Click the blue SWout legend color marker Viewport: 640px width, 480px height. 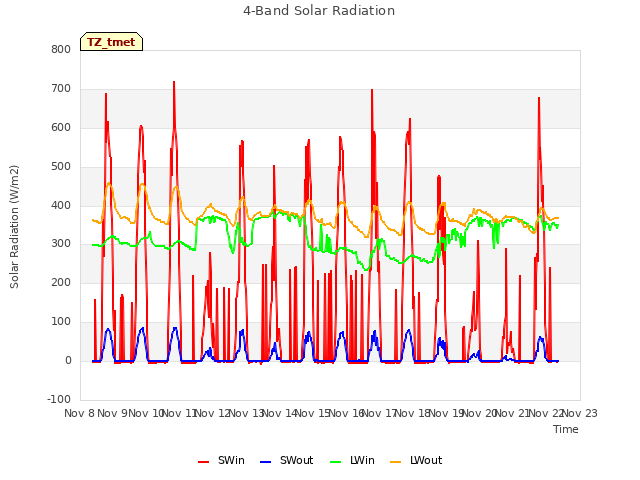click(265, 462)
